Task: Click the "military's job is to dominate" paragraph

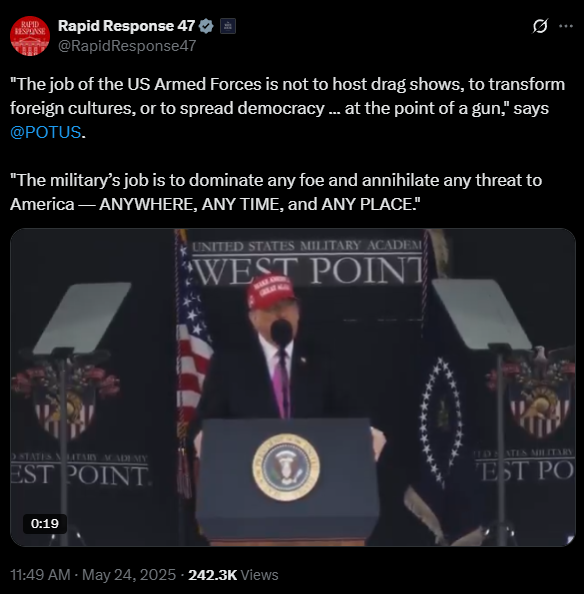Action: point(276,192)
